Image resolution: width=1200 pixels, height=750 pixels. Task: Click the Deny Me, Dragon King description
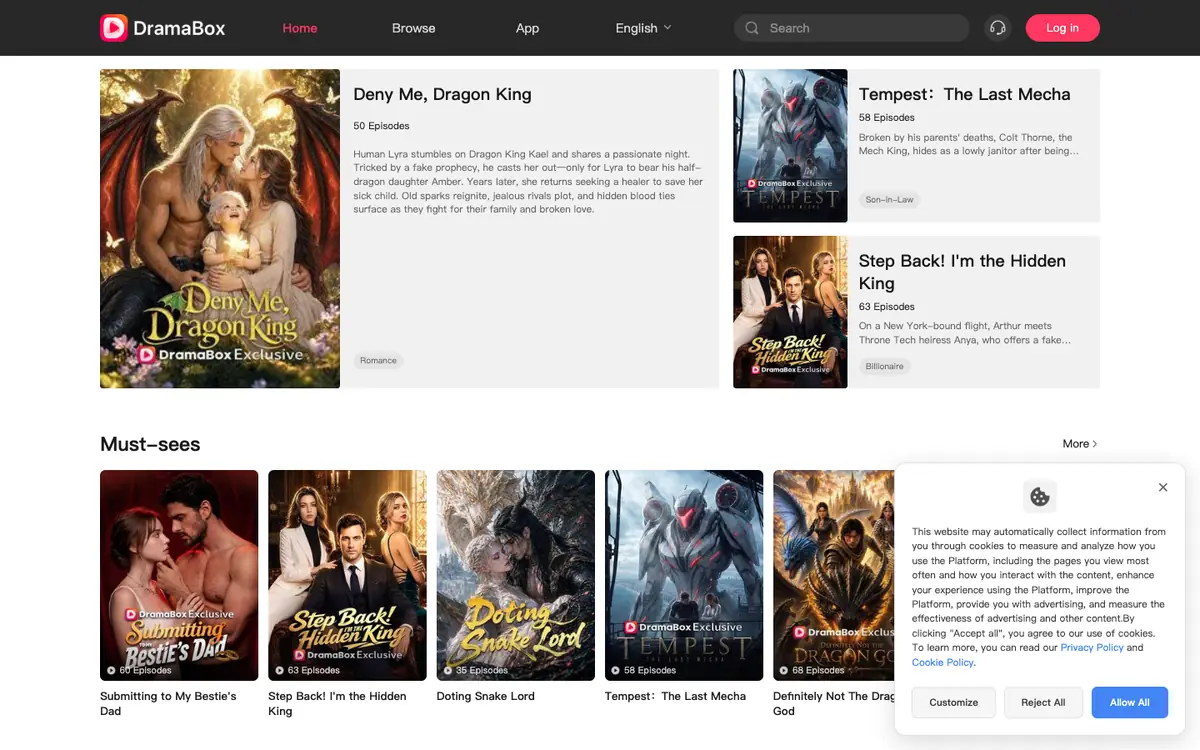pos(528,182)
